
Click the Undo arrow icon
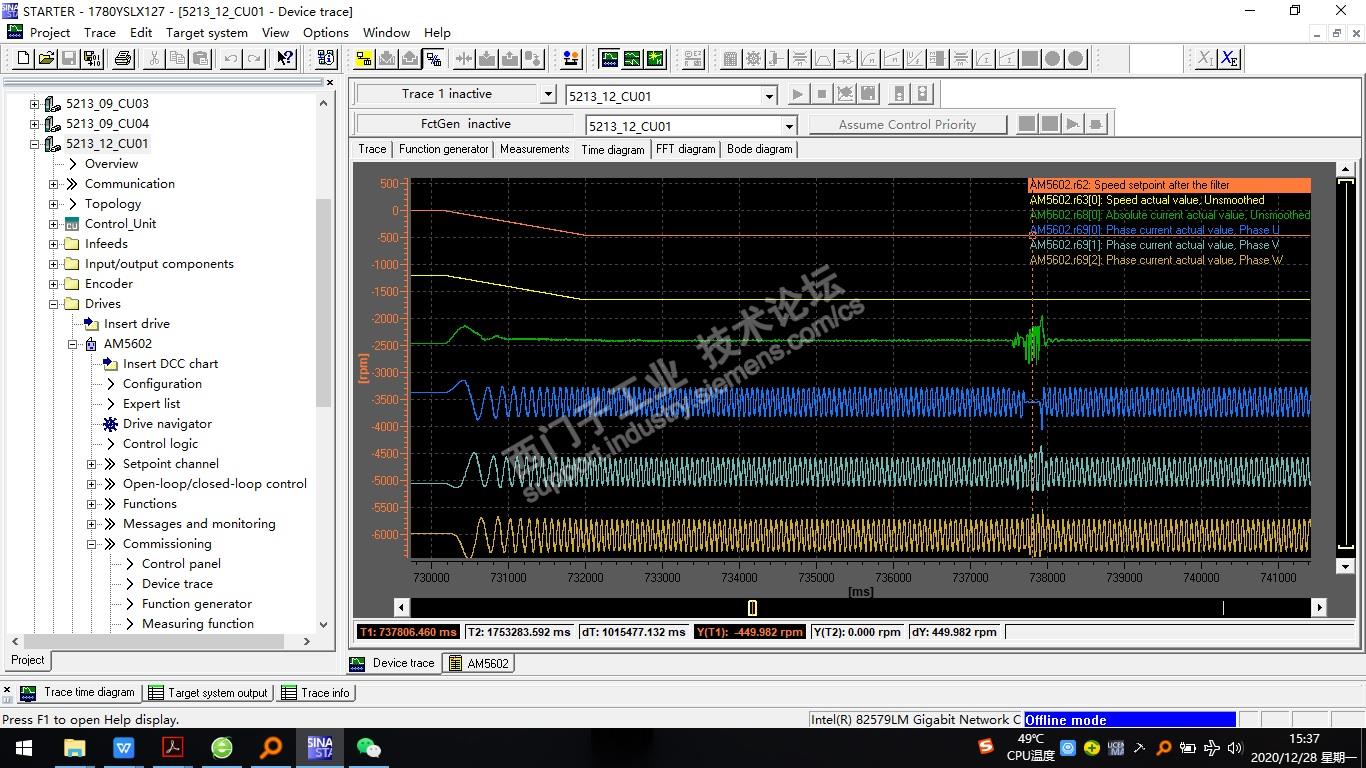(231, 59)
